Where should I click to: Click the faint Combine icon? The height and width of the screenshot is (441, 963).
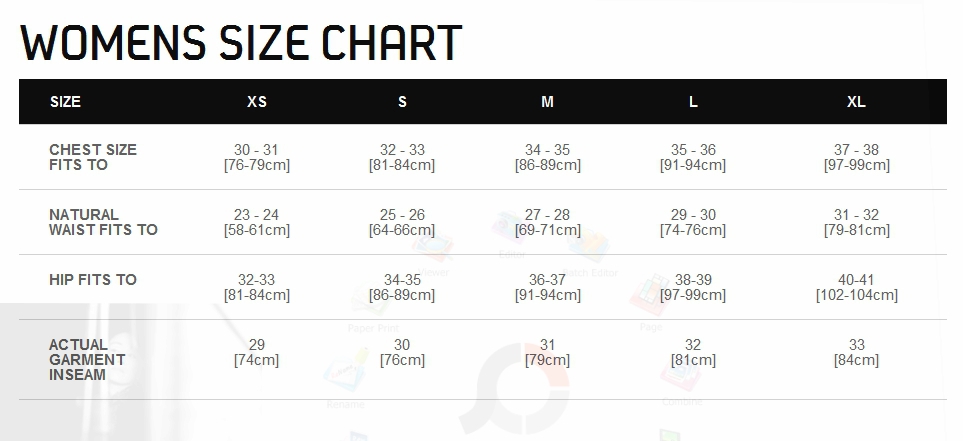[680, 375]
